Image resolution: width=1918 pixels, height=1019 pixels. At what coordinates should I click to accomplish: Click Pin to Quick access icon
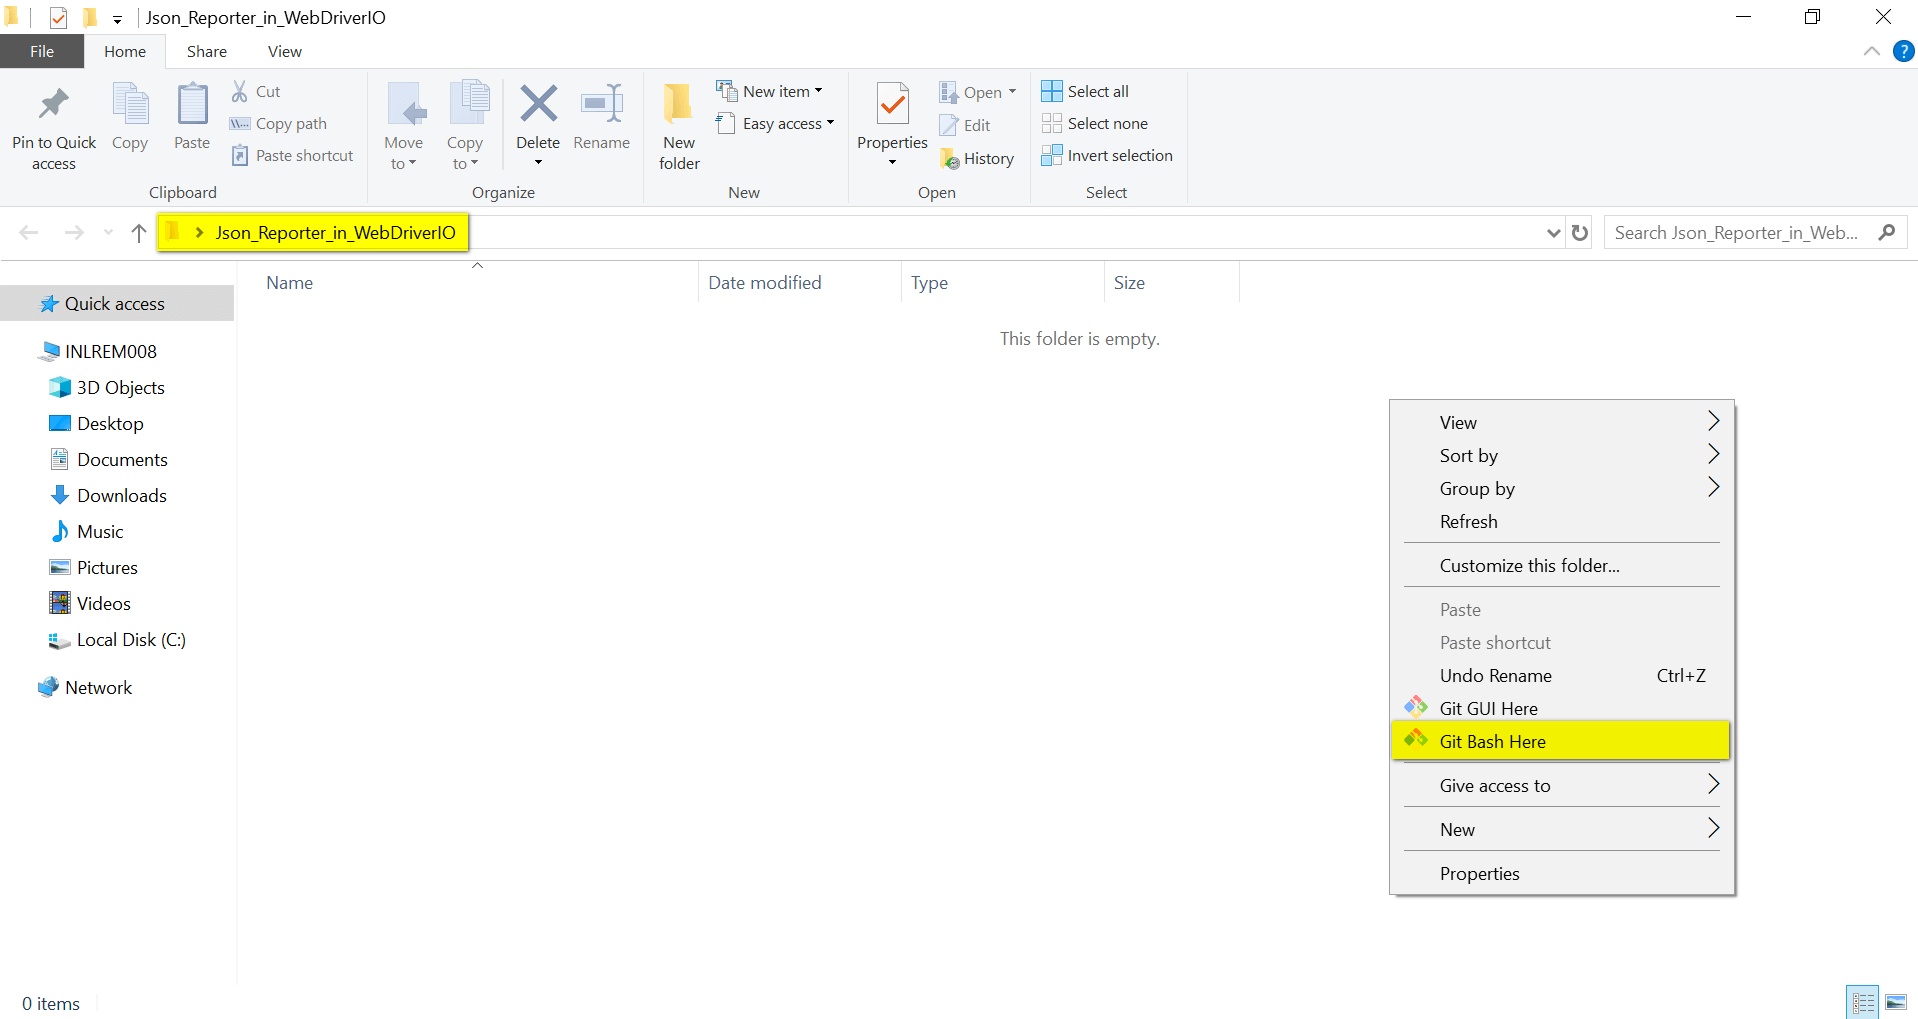click(x=54, y=104)
